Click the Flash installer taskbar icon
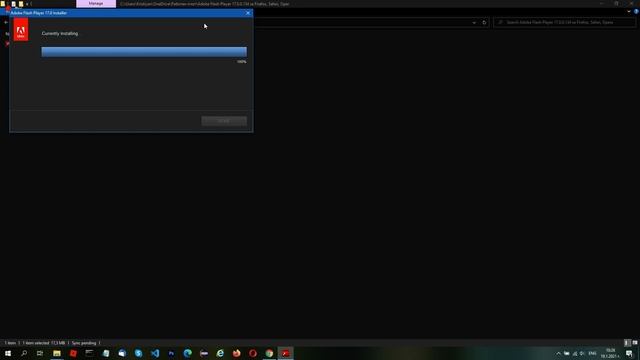 (x=286, y=353)
